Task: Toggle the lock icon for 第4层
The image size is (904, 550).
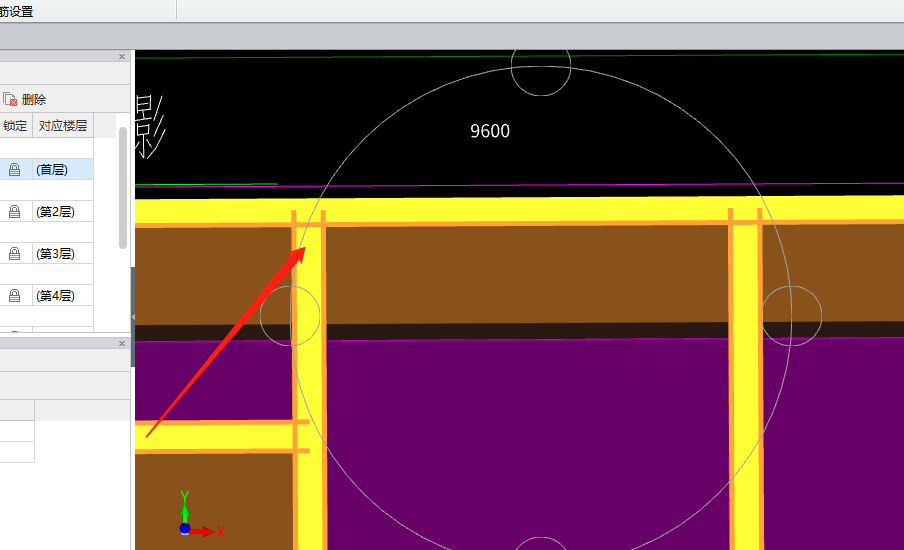Action: point(14,296)
